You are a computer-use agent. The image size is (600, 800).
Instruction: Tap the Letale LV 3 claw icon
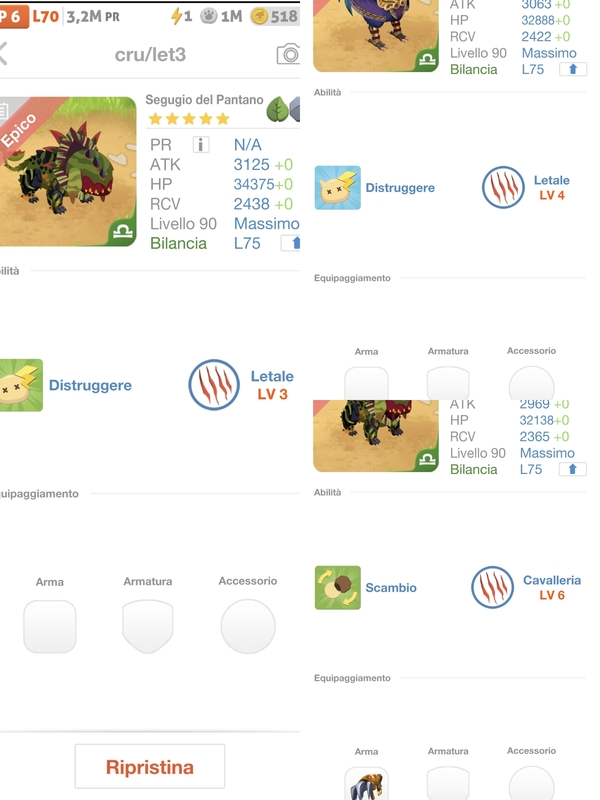click(x=214, y=385)
